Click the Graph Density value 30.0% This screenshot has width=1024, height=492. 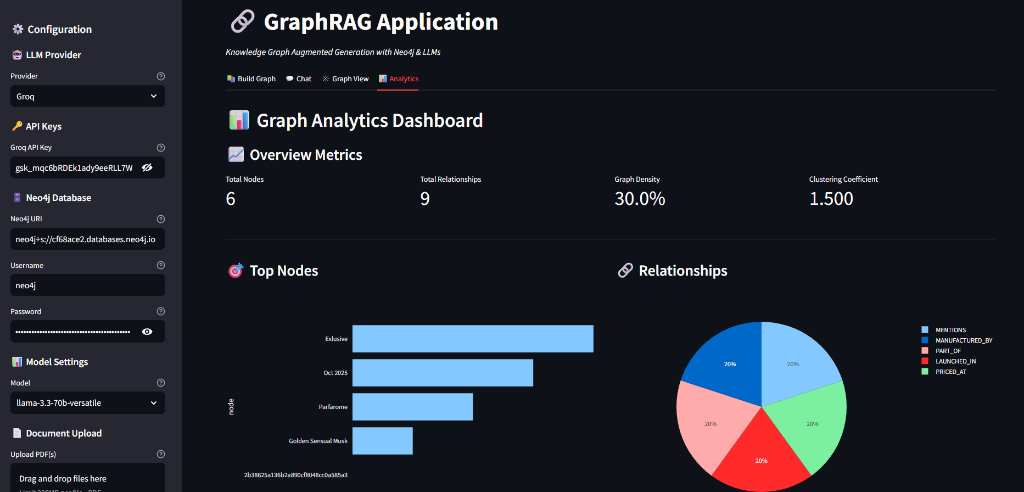click(x=640, y=199)
